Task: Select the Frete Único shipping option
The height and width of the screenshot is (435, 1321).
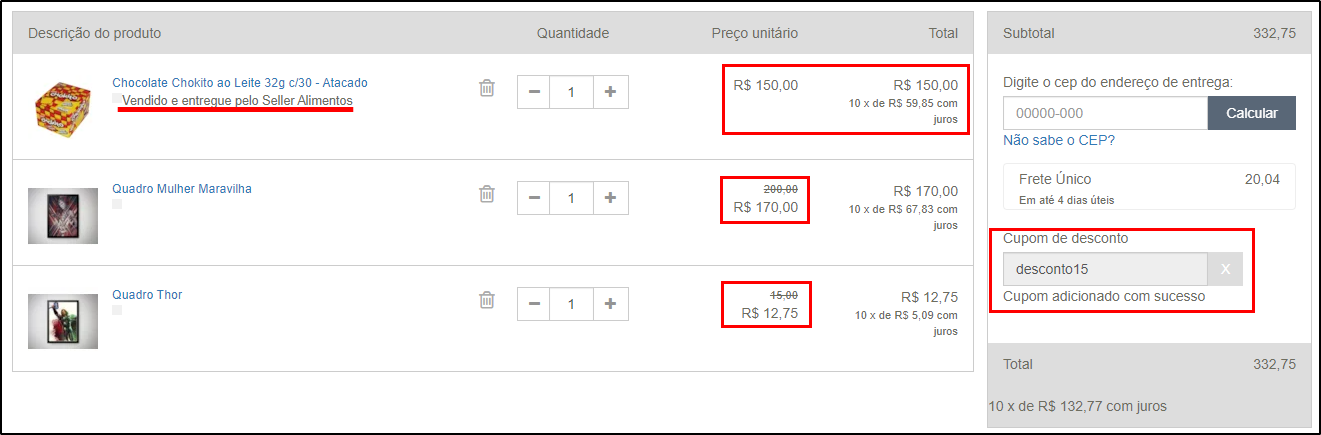Action: [1149, 187]
